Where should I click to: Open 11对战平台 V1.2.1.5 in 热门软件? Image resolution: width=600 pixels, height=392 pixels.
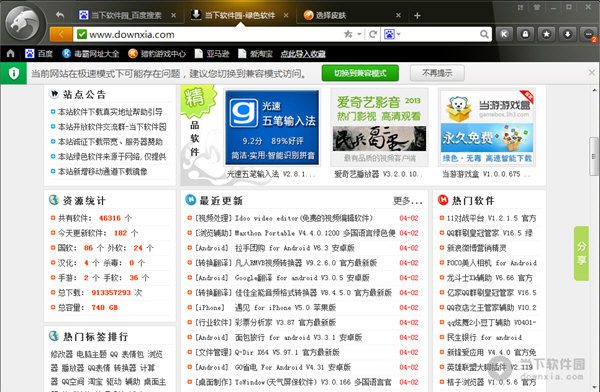(492, 218)
